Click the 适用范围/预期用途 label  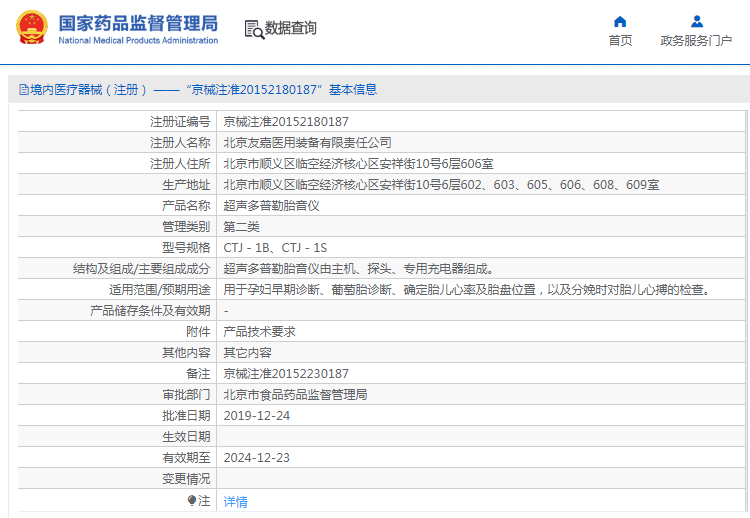tap(160, 290)
